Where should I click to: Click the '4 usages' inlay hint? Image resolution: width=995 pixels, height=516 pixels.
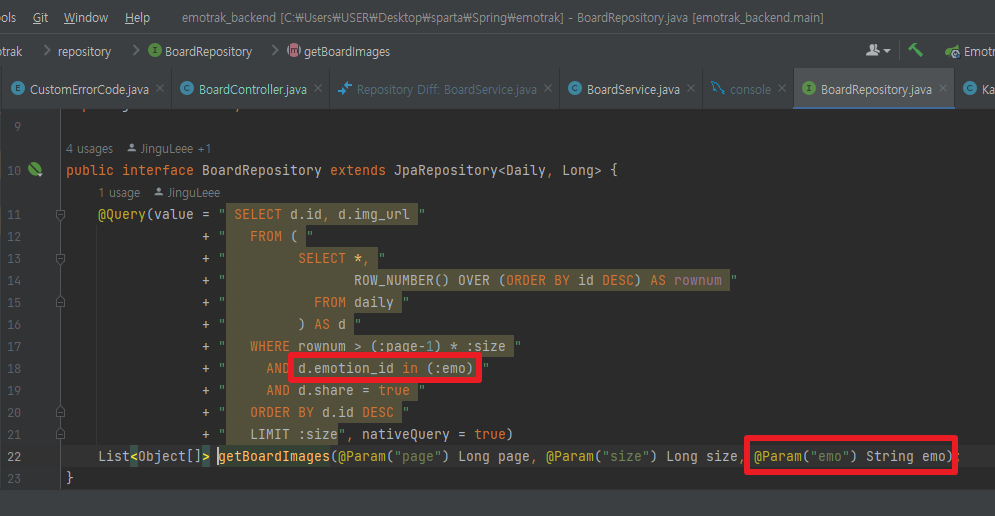(89, 149)
